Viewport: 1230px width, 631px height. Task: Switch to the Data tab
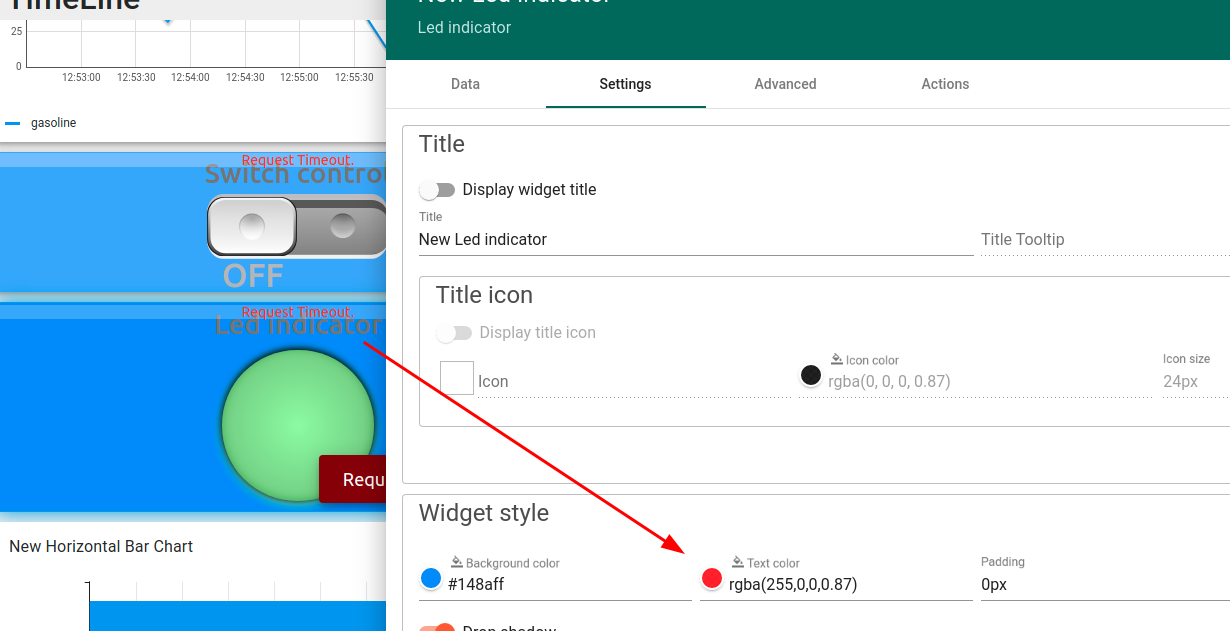coord(465,84)
